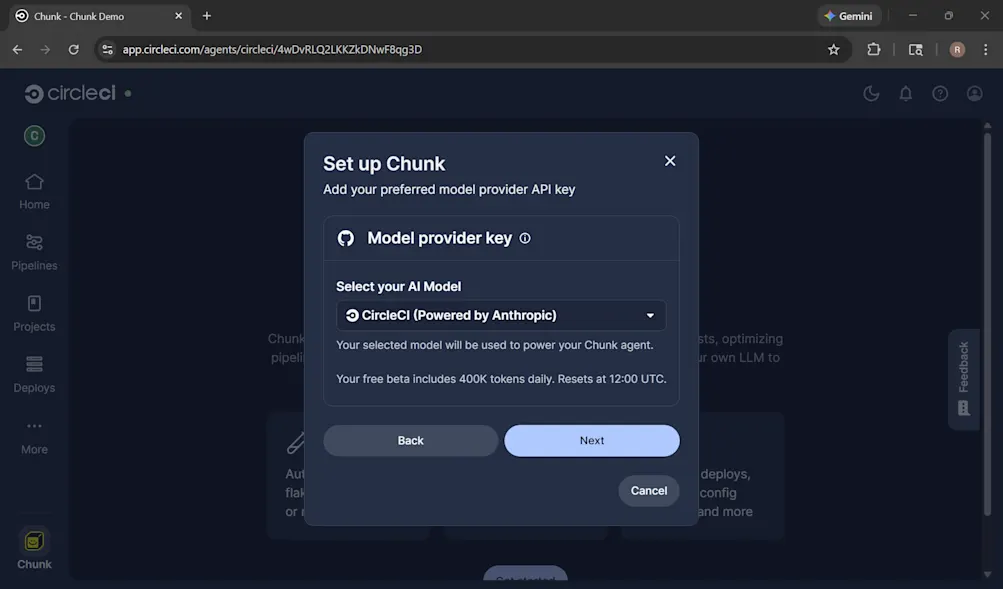Open notifications with the bell icon
The height and width of the screenshot is (589, 1003).
pos(904,92)
